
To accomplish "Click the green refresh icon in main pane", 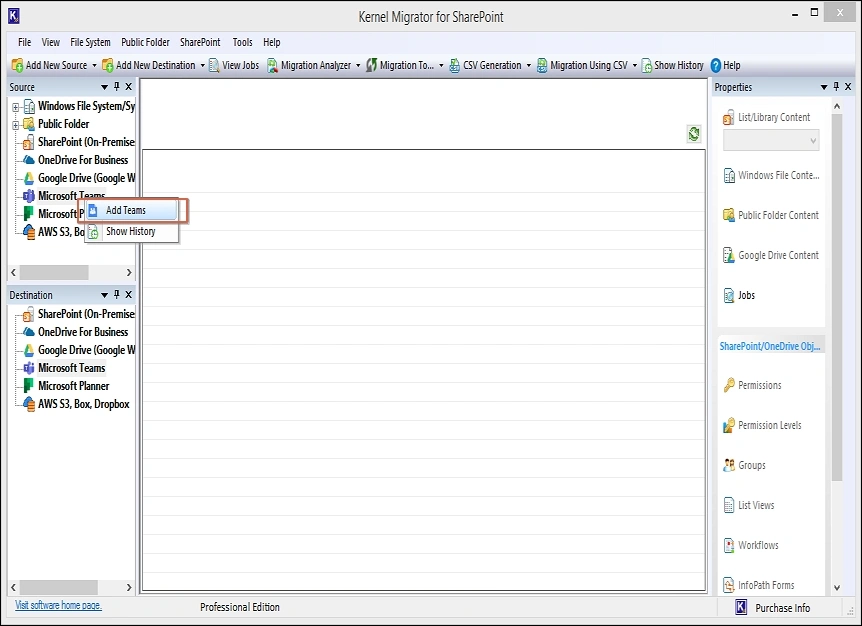I will point(694,134).
